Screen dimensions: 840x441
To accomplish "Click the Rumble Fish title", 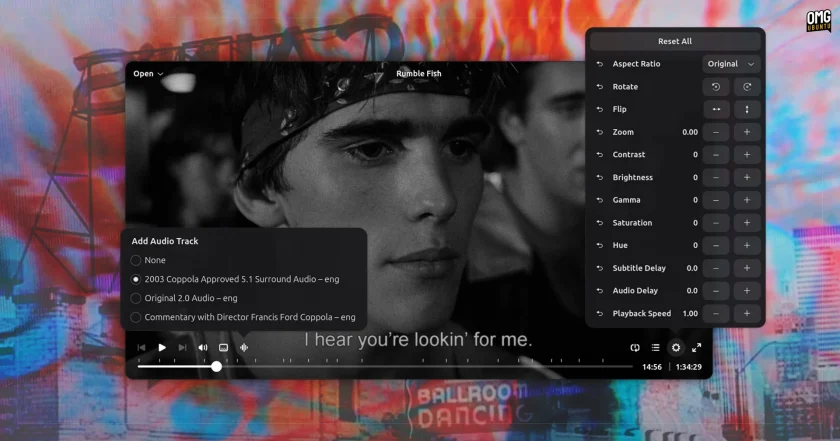I will pos(419,73).
